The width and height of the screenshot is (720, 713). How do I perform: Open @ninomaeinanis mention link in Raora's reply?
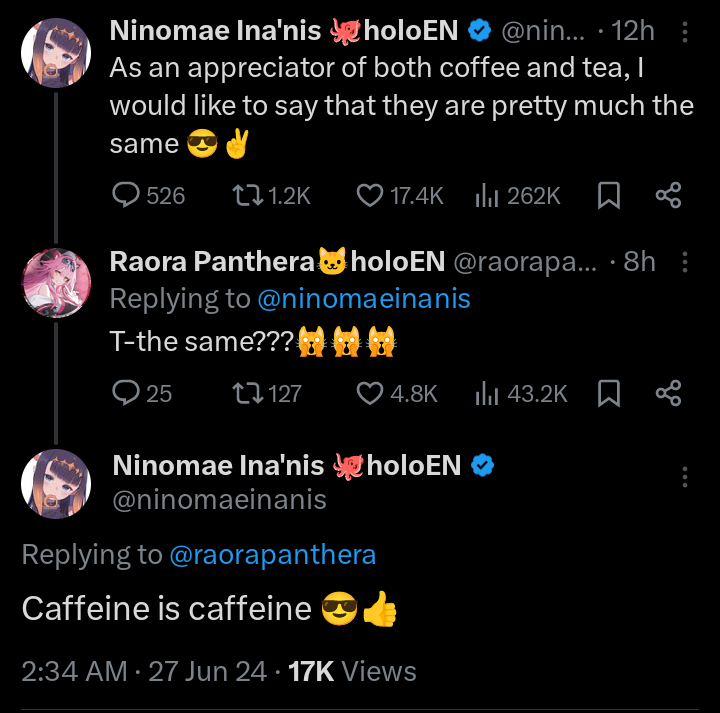click(363, 298)
